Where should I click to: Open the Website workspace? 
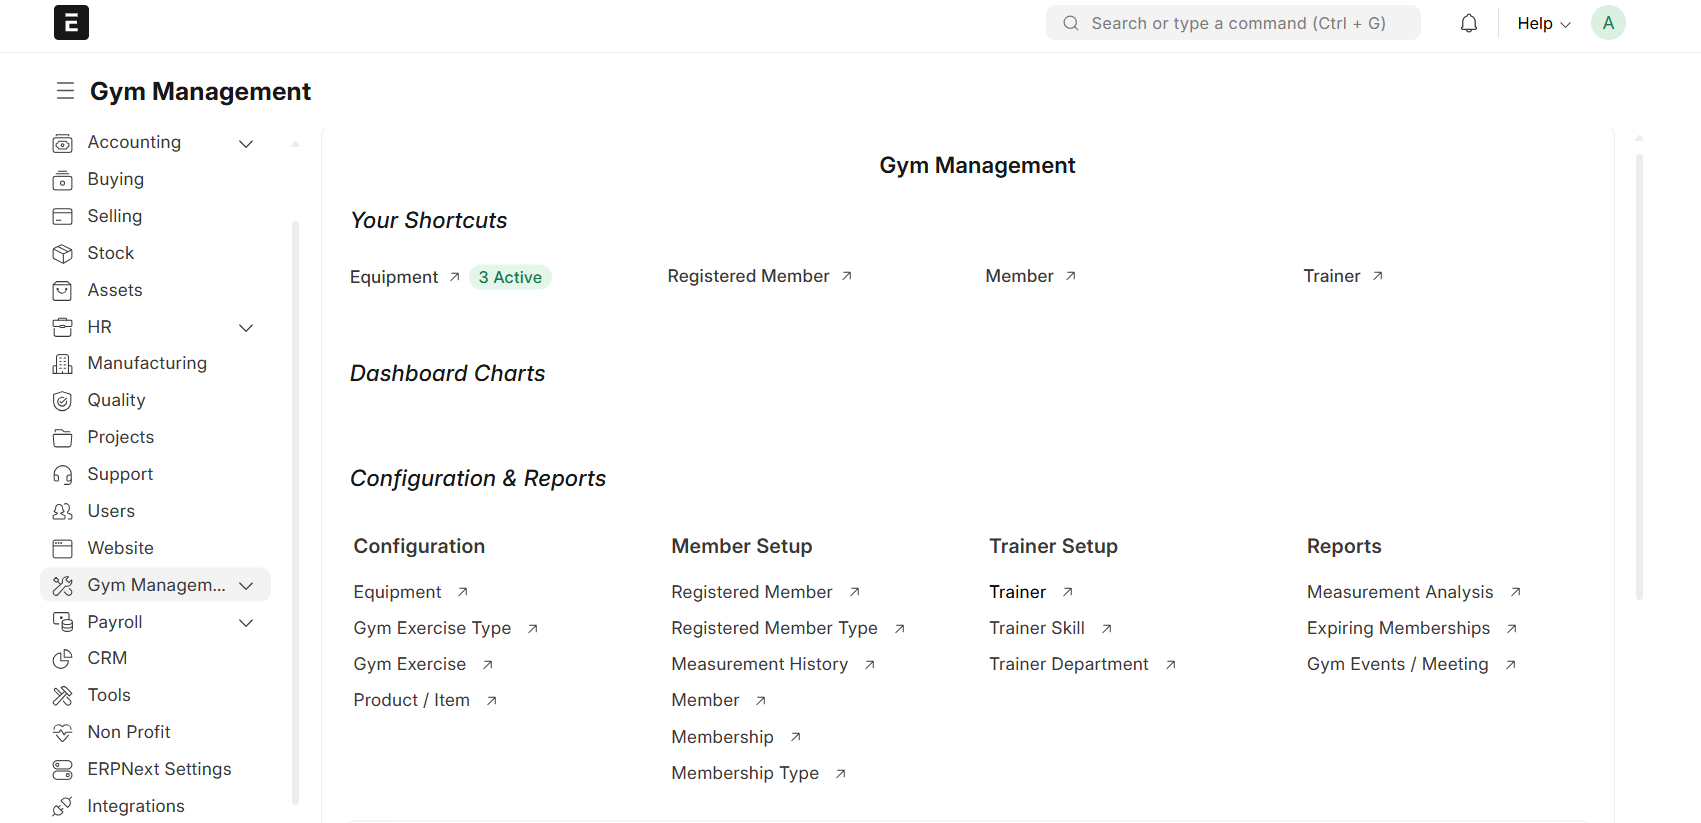pyautogui.click(x=120, y=548)
